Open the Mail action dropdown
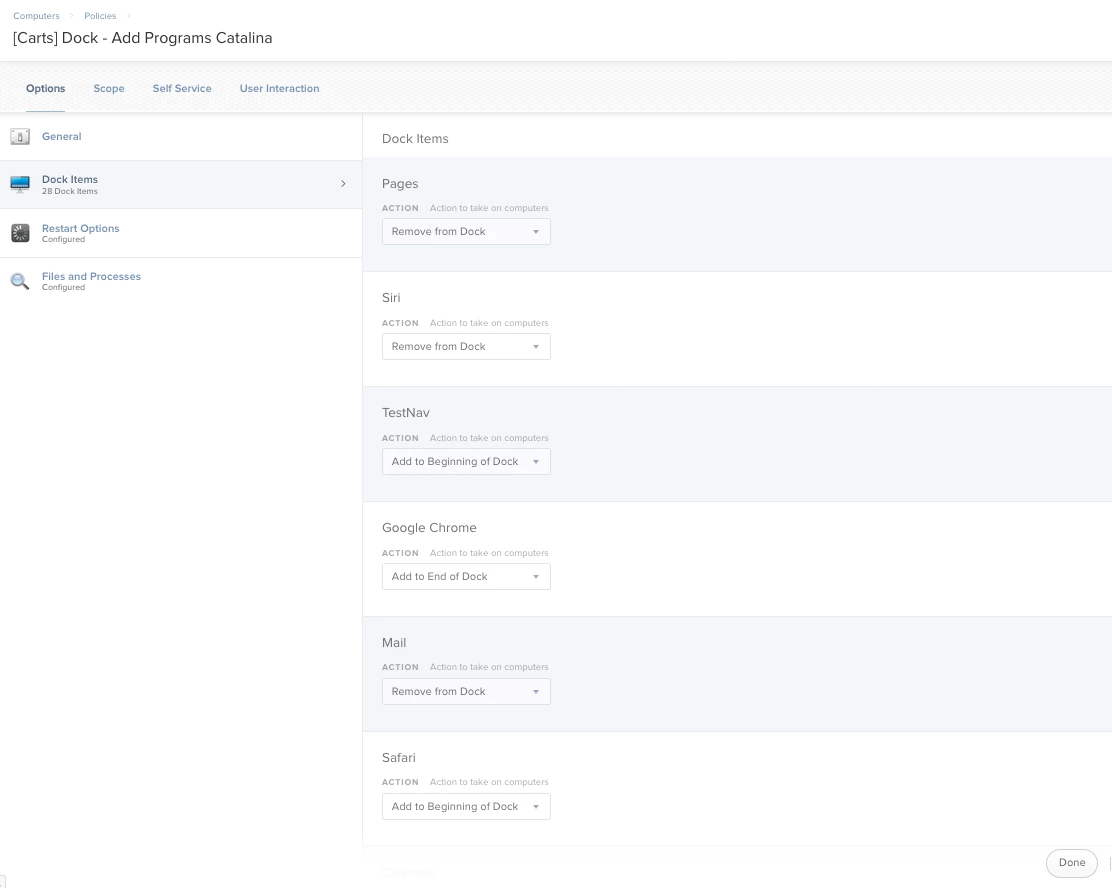1112x888 pixels. [466, 692]
